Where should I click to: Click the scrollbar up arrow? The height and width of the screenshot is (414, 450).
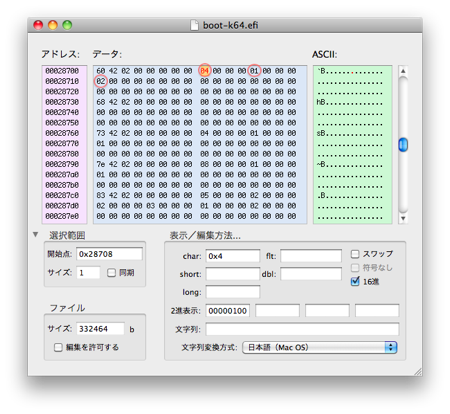tap(403, 71)
